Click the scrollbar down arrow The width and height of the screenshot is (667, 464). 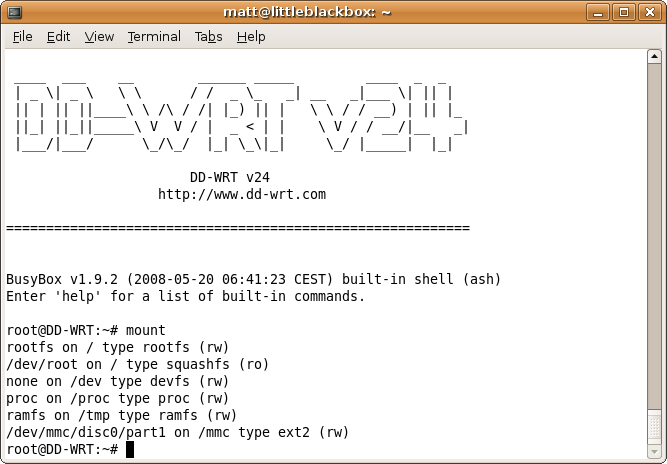(654, 450)
